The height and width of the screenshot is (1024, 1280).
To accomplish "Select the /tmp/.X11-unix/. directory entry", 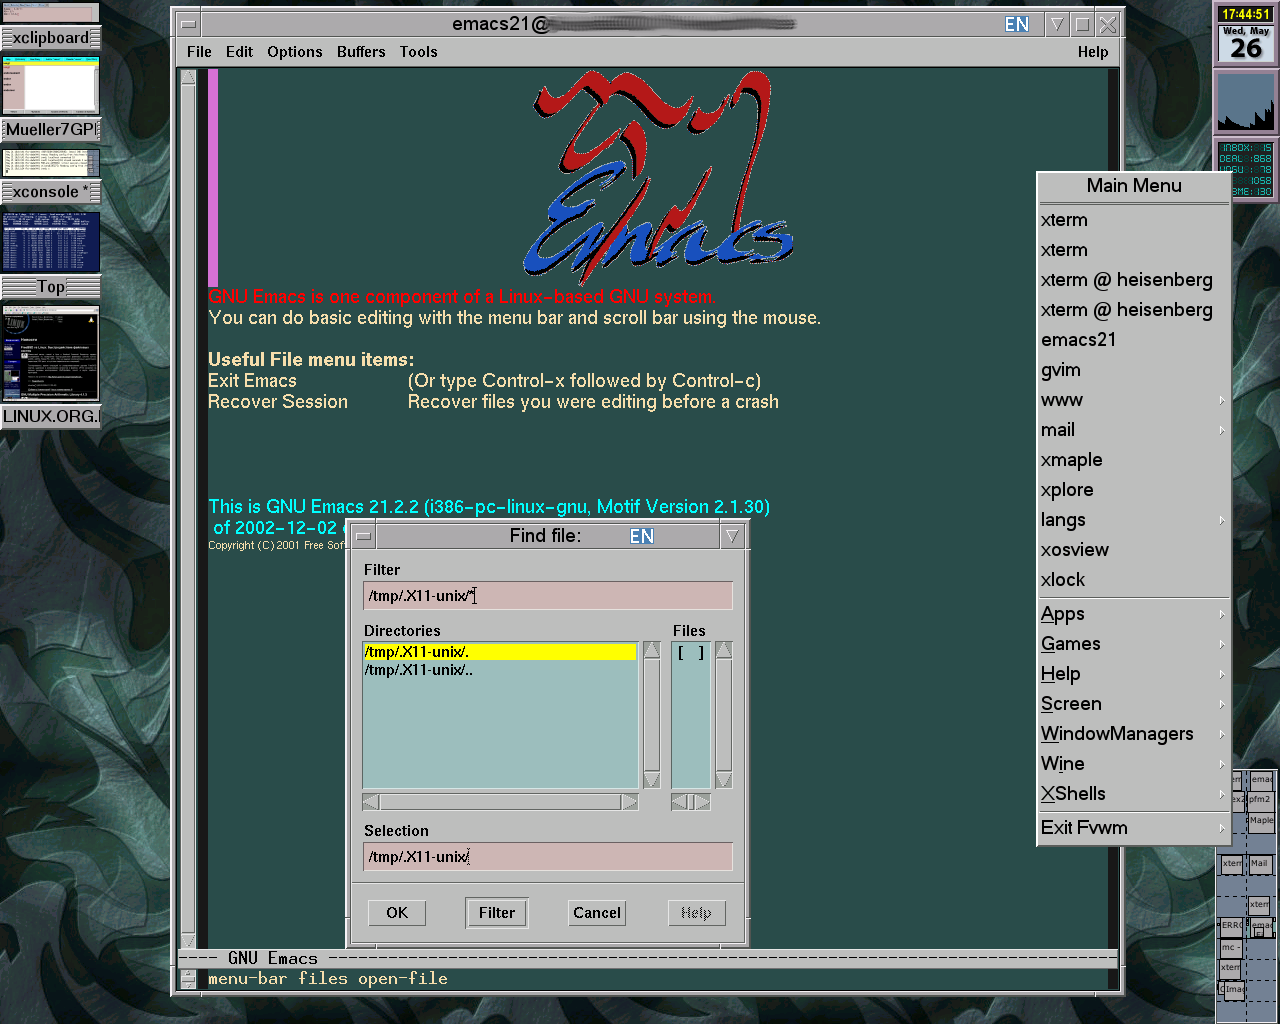I will [x=500, y=652].
